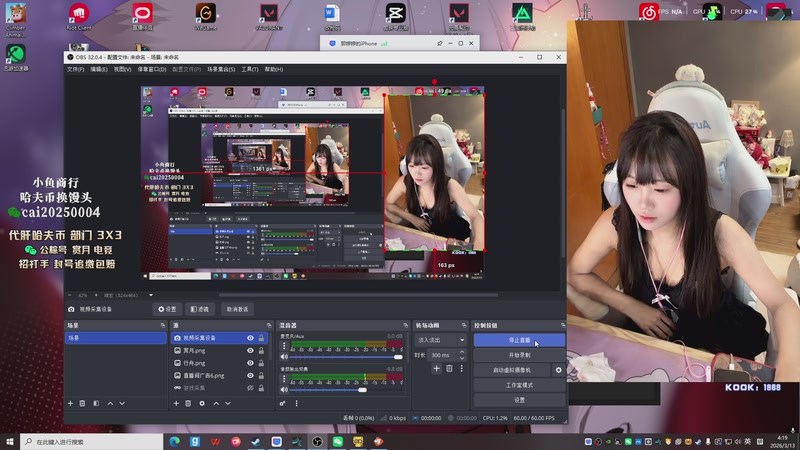Viewport: 800px width, 450px height.
Task: Open transition properties three-dot menu
Action: pyautogui.click(x=462, y=368)
